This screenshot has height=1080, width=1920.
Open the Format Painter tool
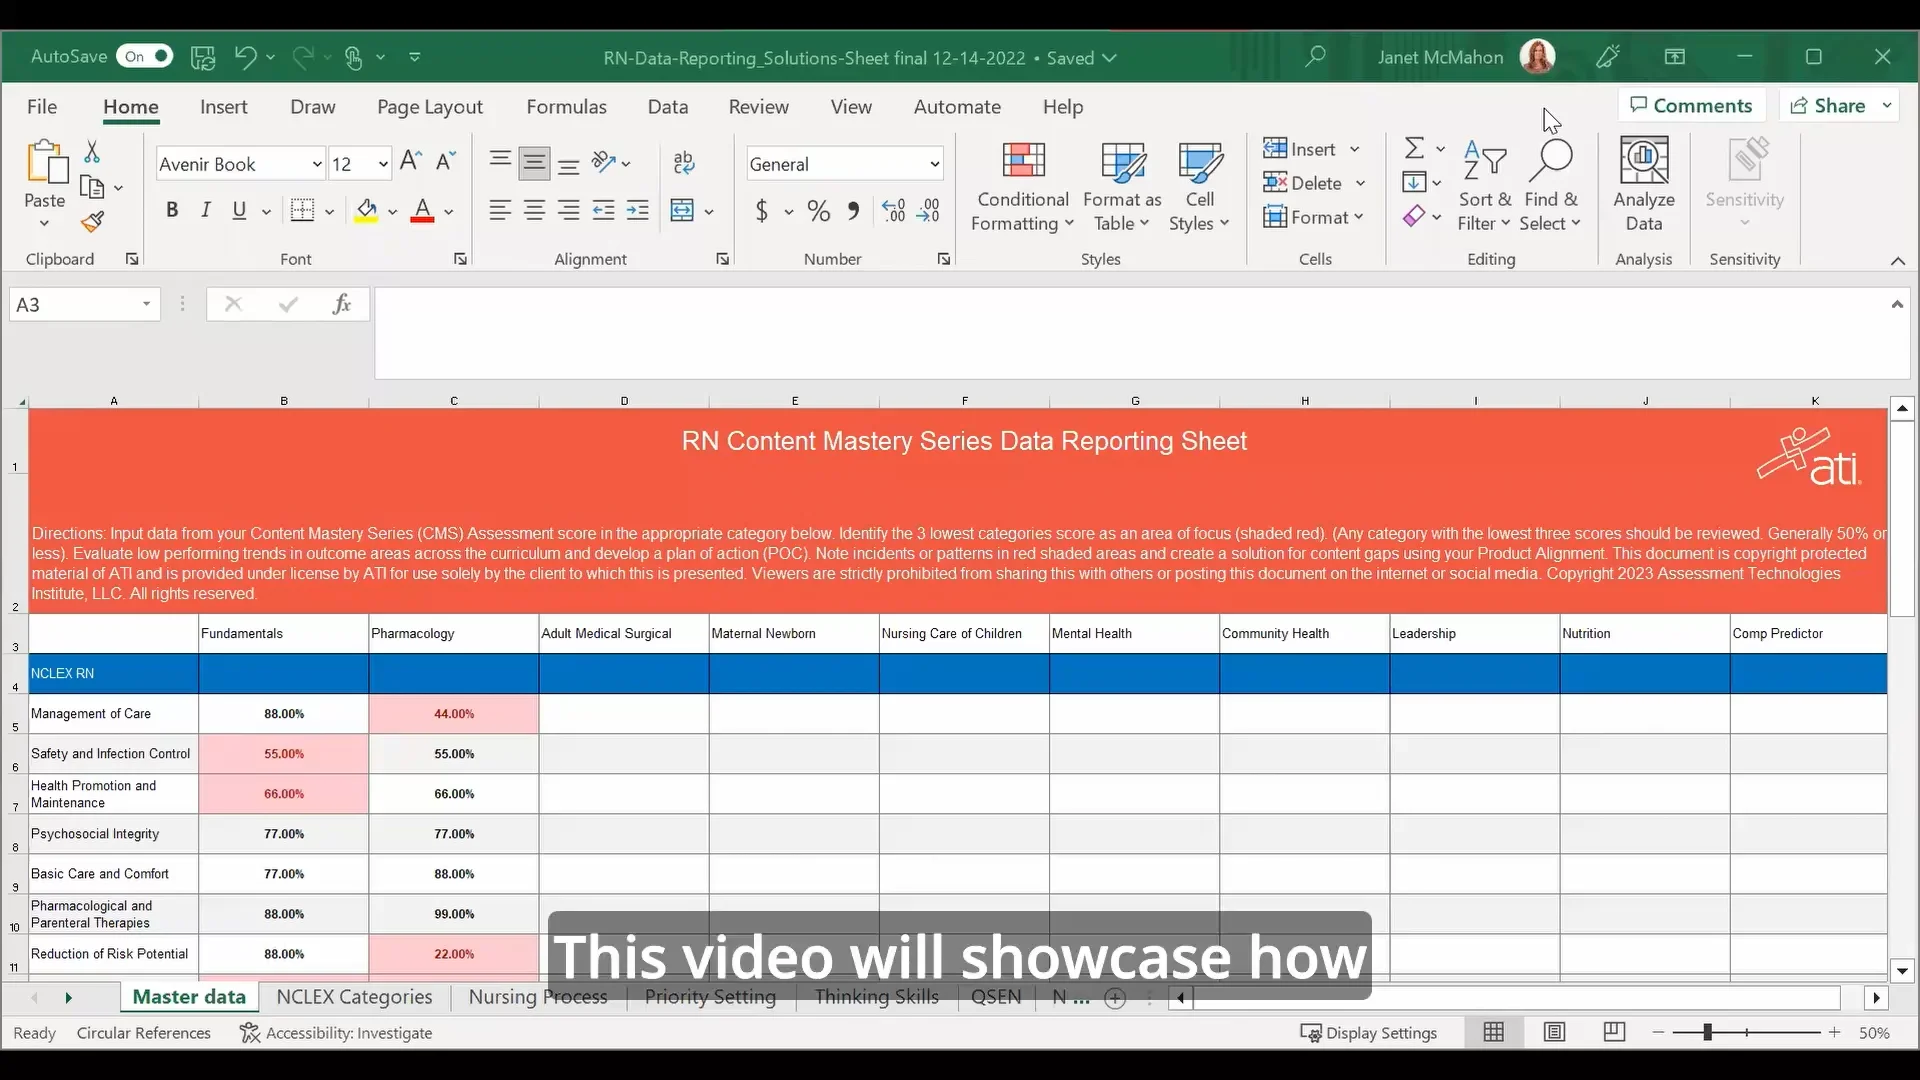click(93, 223)
